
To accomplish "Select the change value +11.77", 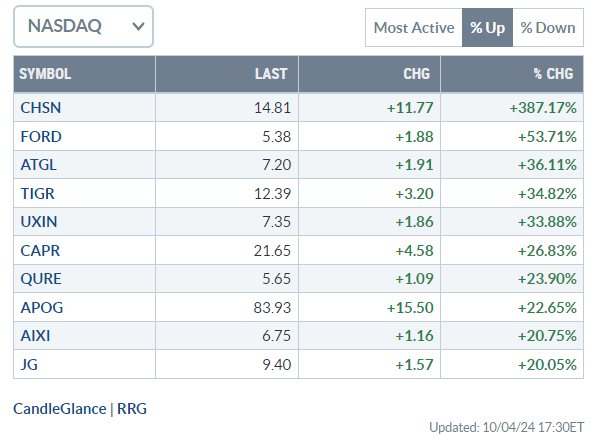I will pos(410,108).
